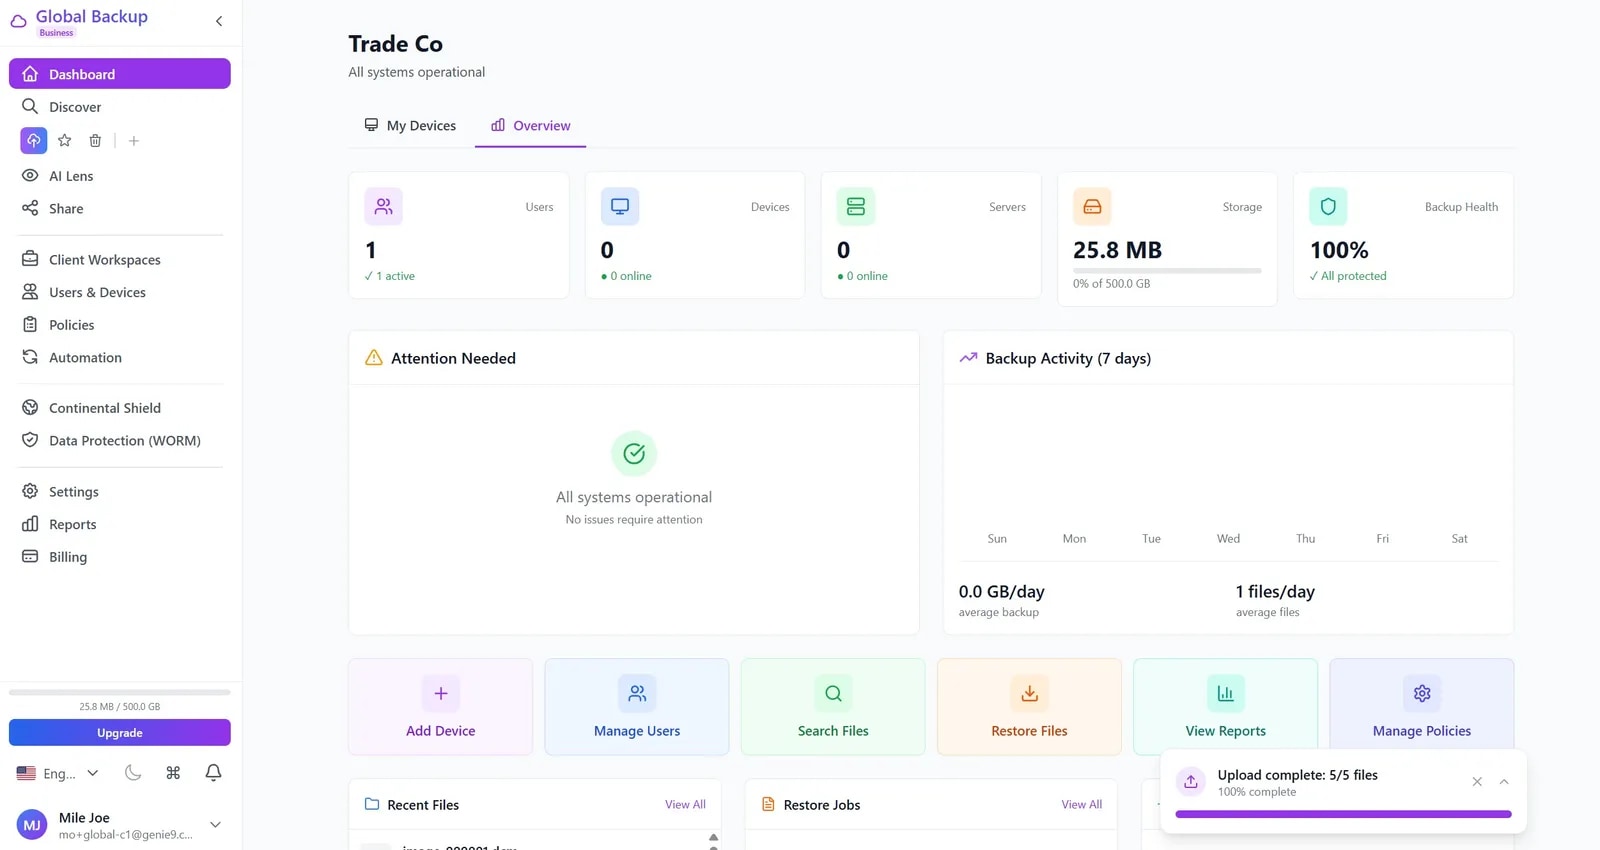
Task: Open the English language dropdown
Action: click(x=58, y=773)
